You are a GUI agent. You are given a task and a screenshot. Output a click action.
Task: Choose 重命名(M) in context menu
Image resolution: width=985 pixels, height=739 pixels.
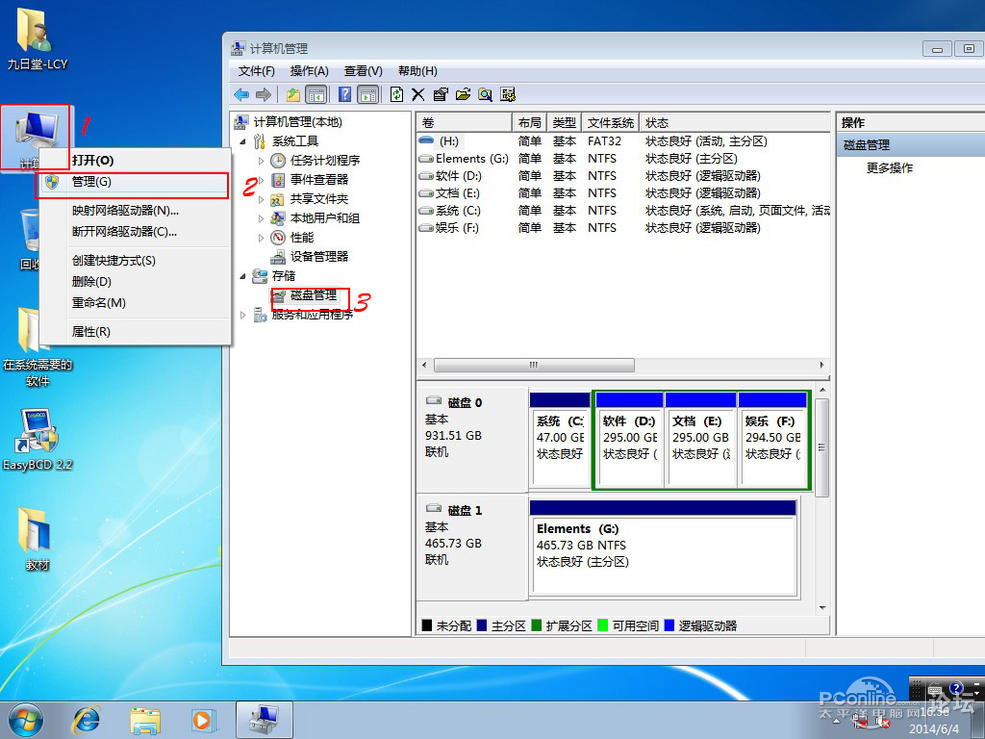coord(135,303)
